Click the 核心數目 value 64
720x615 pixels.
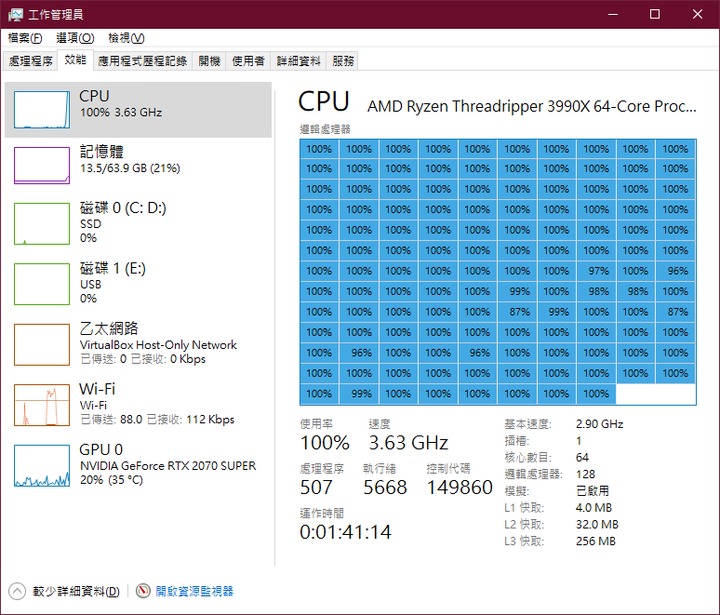tap(582, 457)
